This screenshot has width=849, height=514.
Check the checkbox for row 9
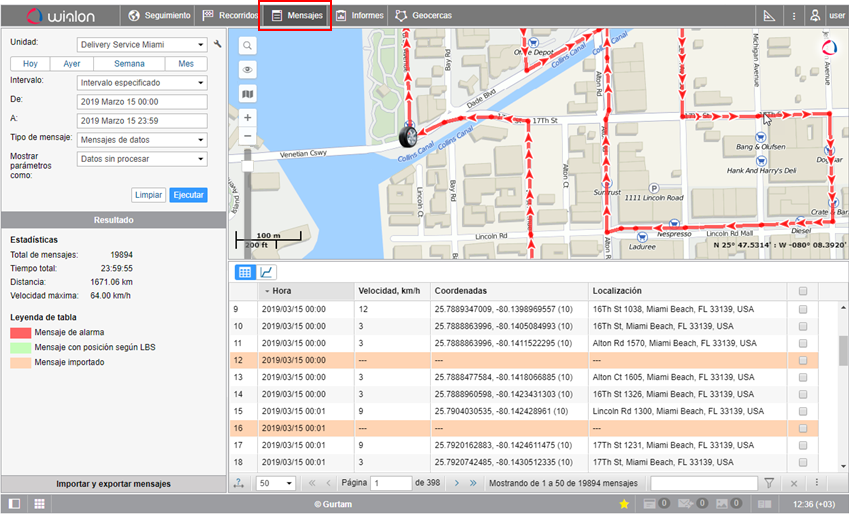(803, 310)
